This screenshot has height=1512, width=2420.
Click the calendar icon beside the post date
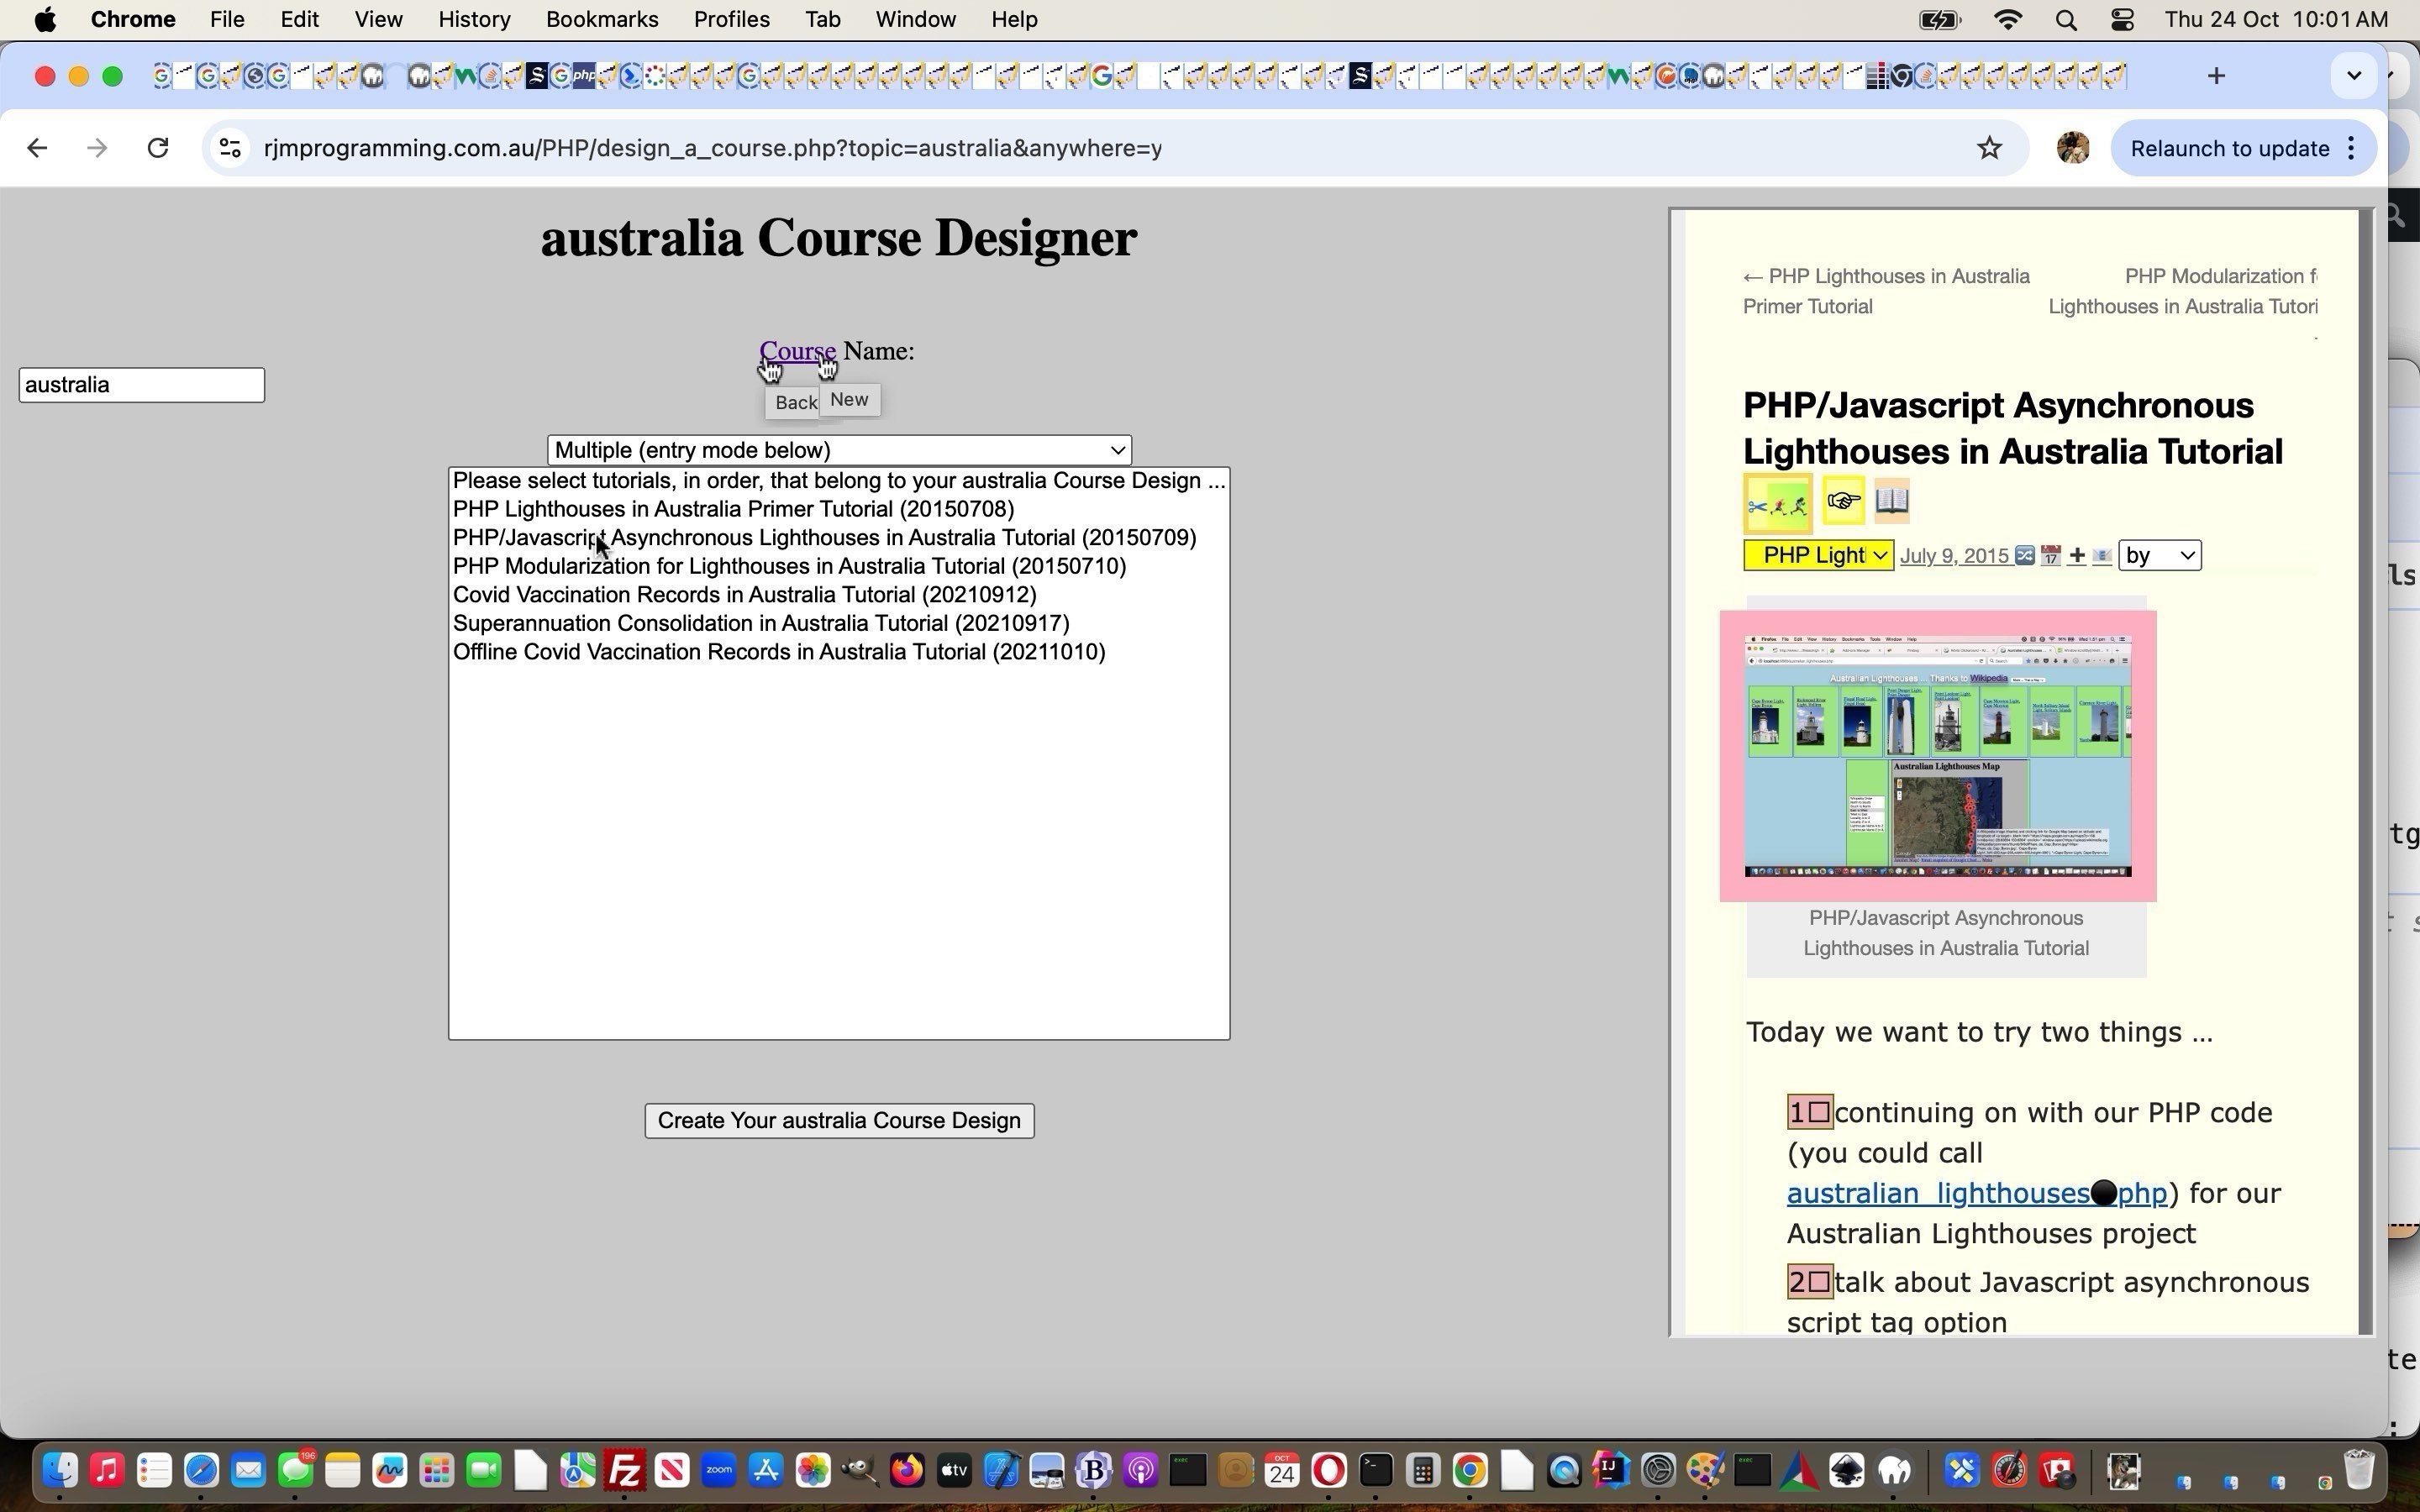coord(2051,556)
